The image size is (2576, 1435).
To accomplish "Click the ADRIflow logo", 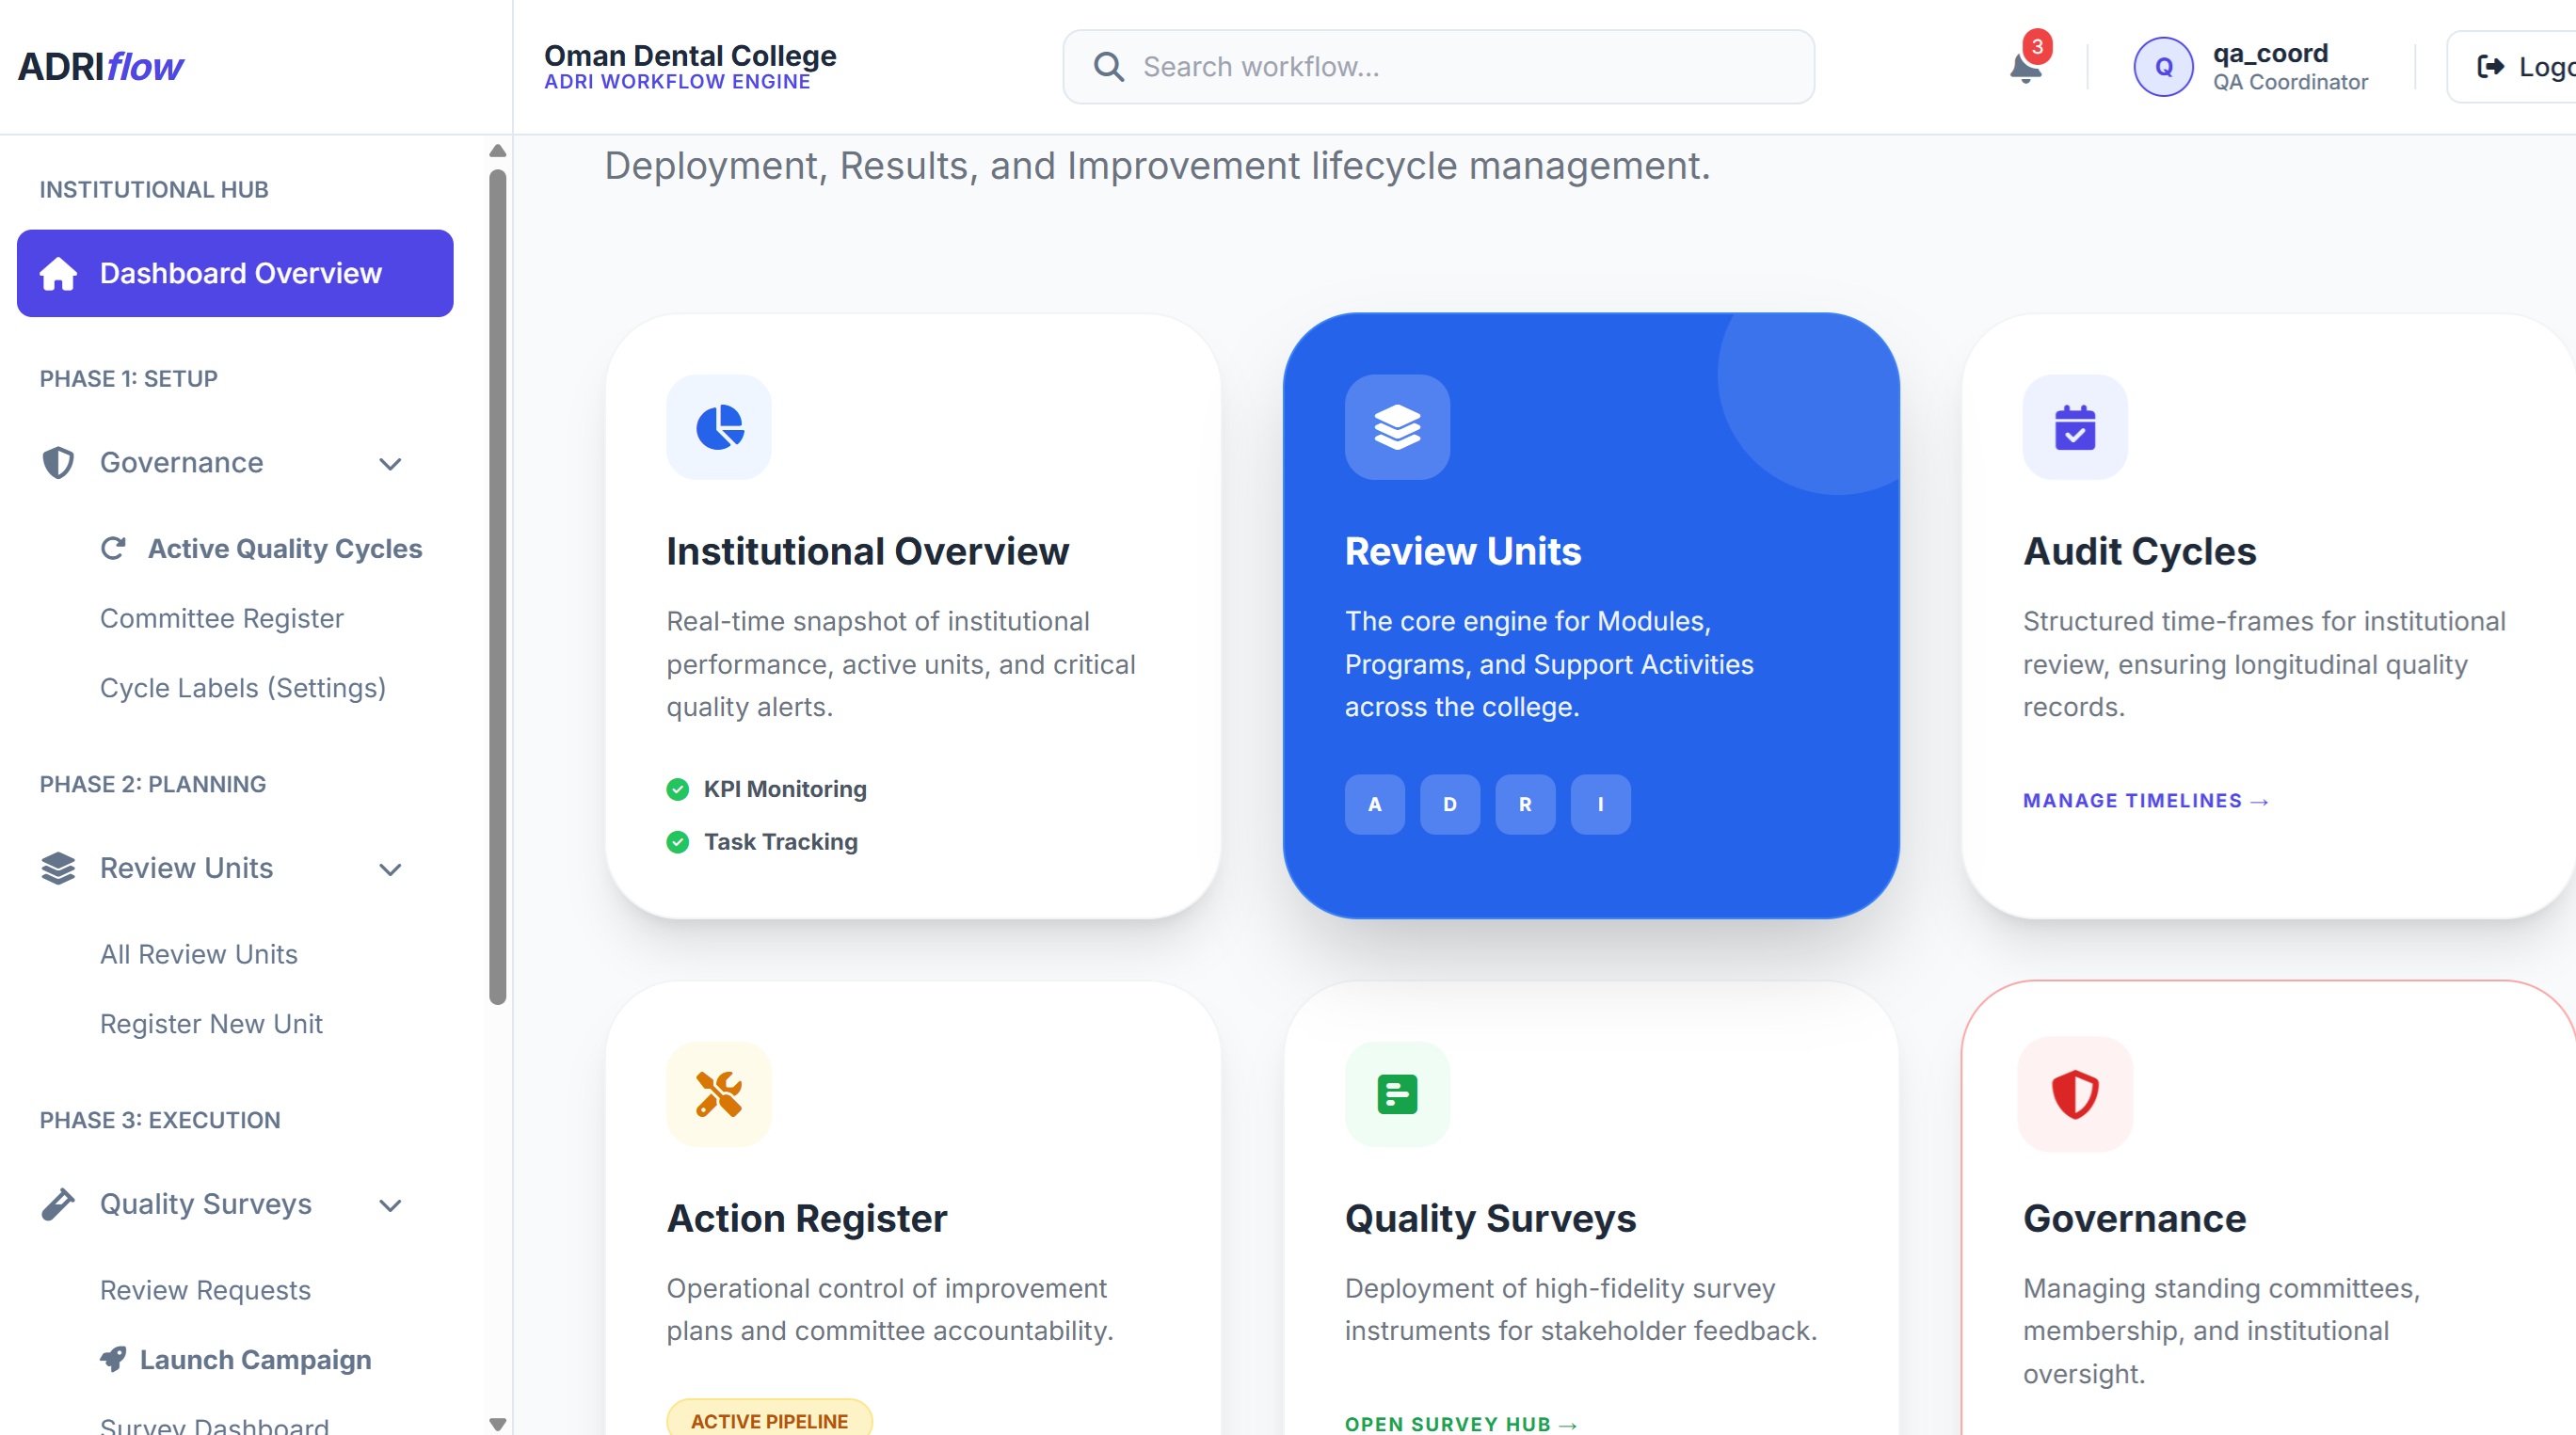I will (101, 66).
